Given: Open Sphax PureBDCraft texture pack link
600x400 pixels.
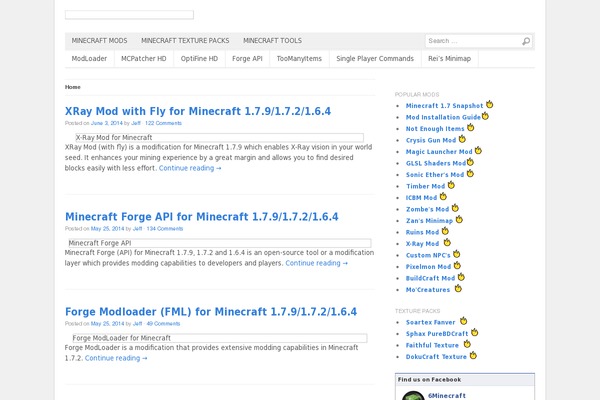Looking at the screenshot, I should coord(437,333).
